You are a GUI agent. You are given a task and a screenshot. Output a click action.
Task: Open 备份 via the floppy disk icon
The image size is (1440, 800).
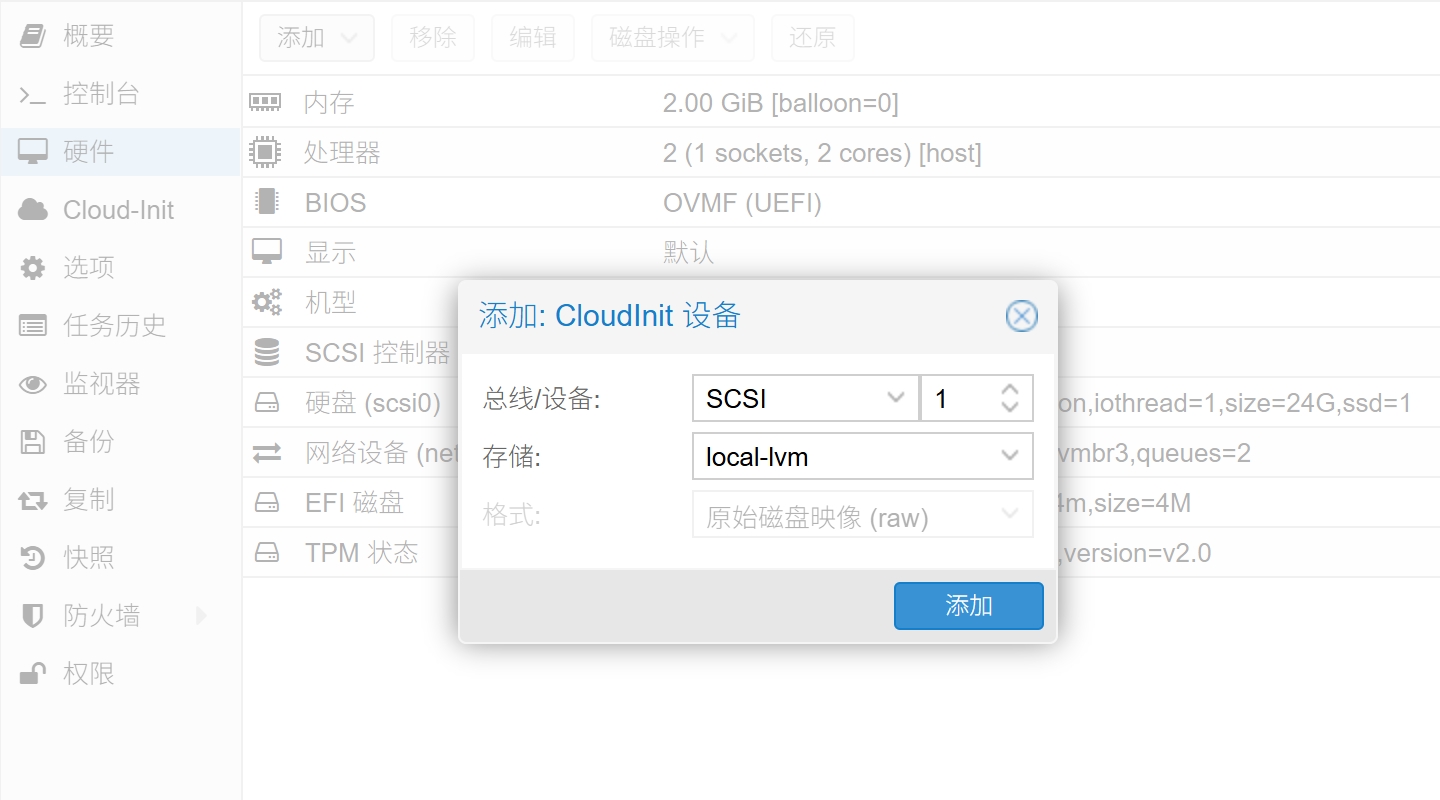[x=33, y=442]
